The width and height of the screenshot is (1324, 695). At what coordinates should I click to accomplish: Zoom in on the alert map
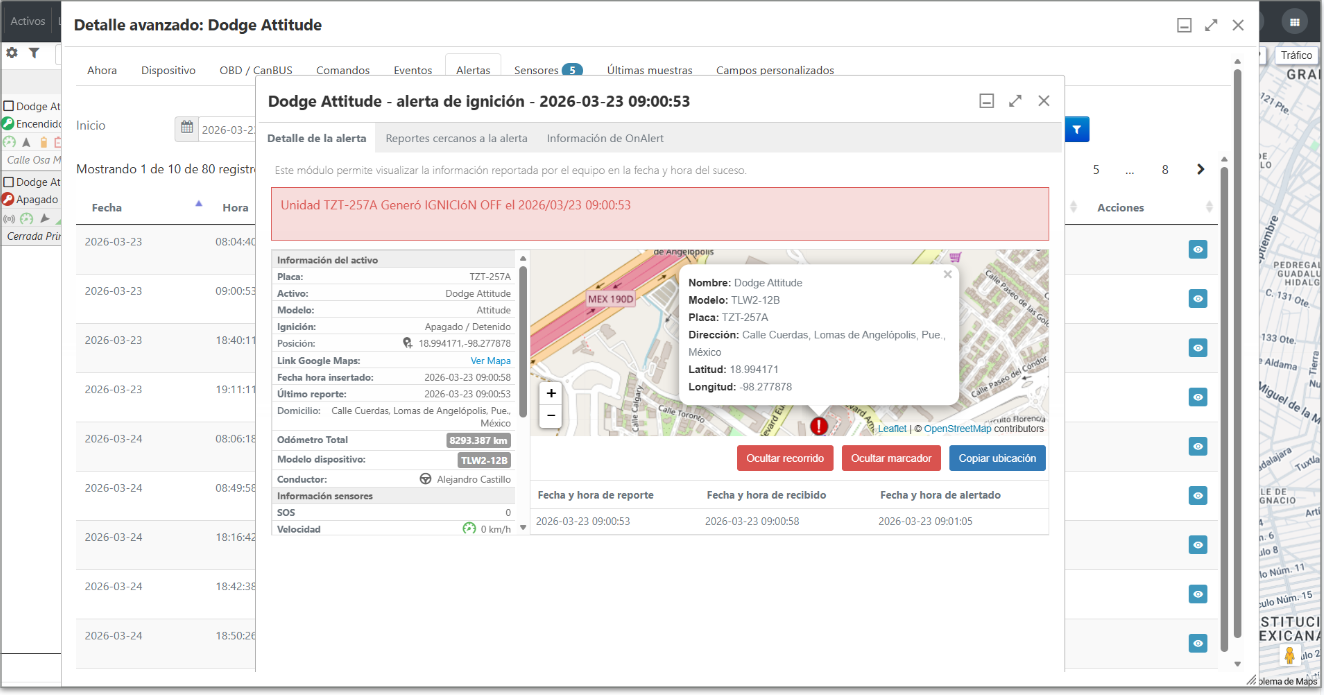point(551,393)
